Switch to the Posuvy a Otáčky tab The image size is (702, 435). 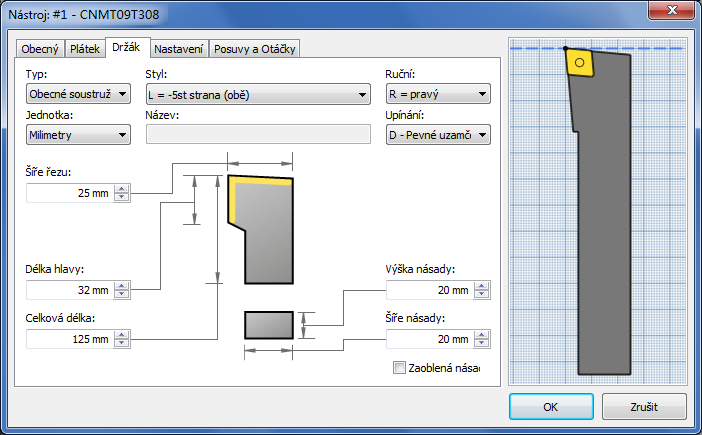point(255,49)
